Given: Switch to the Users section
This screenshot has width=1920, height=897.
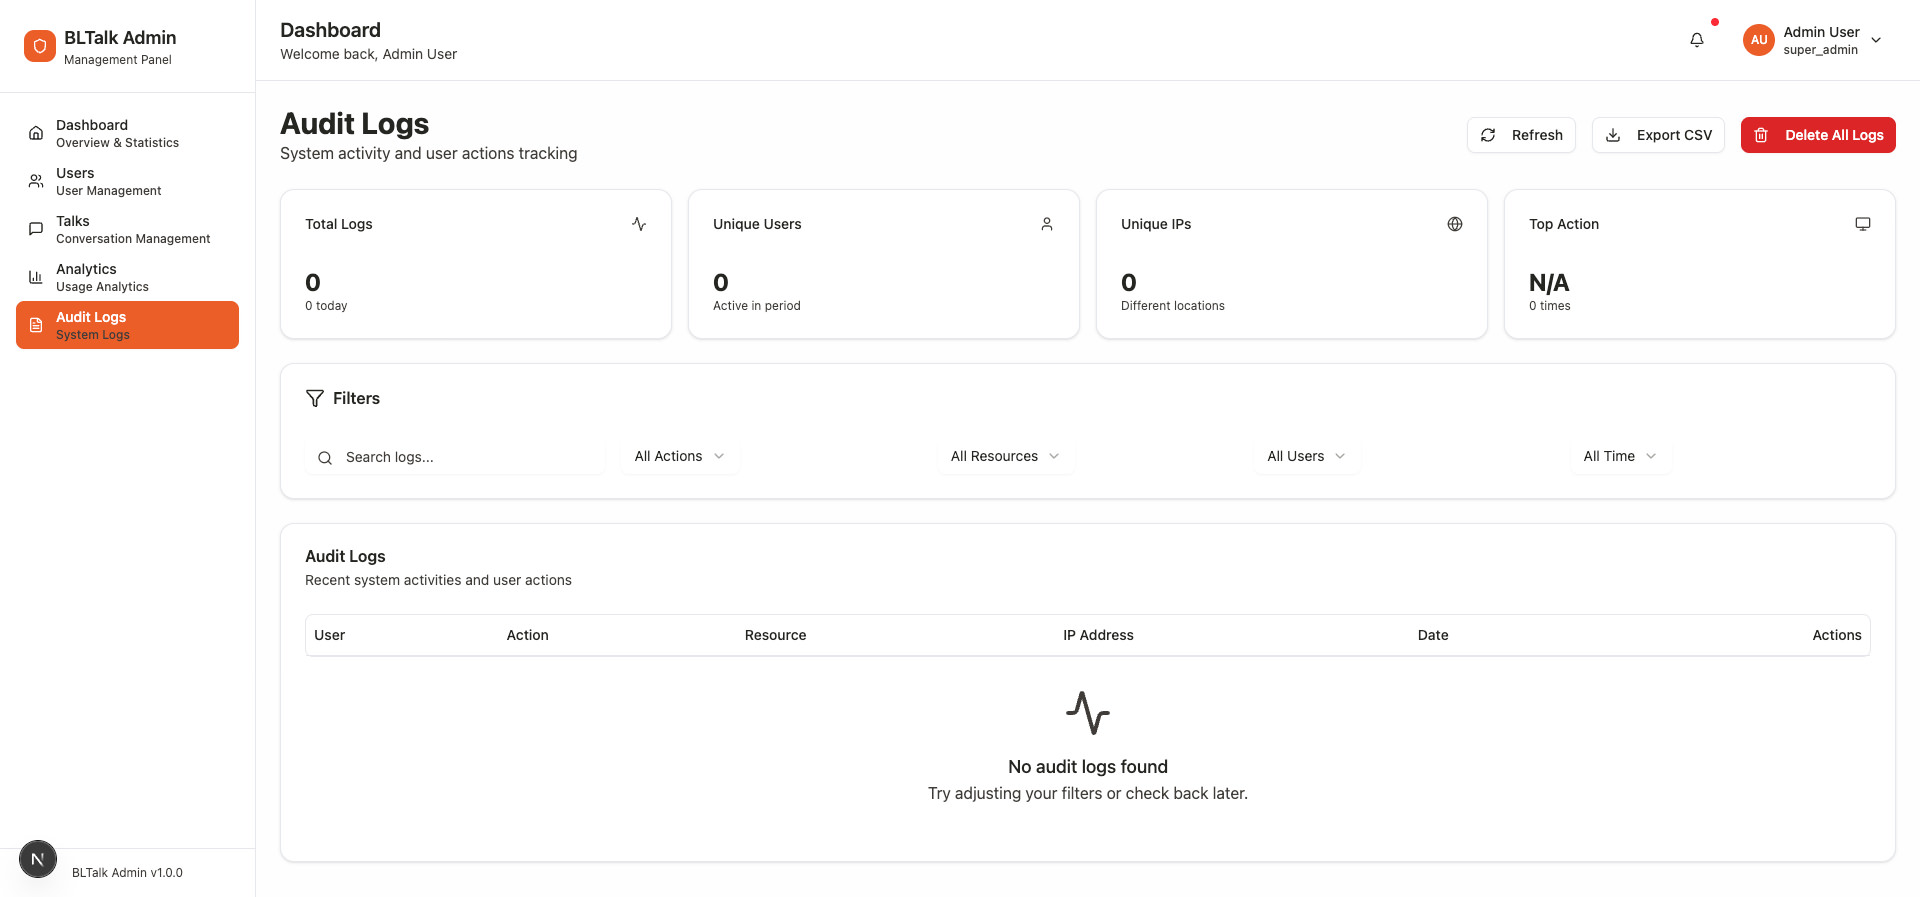Looking at the screenshot, I should click(108, 181).
